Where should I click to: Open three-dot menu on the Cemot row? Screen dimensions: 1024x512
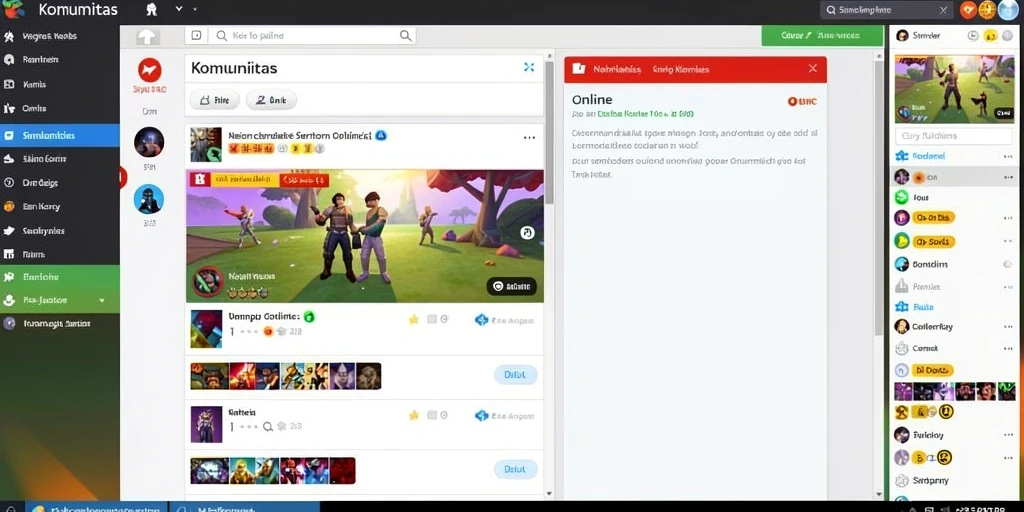(1008, 349)
